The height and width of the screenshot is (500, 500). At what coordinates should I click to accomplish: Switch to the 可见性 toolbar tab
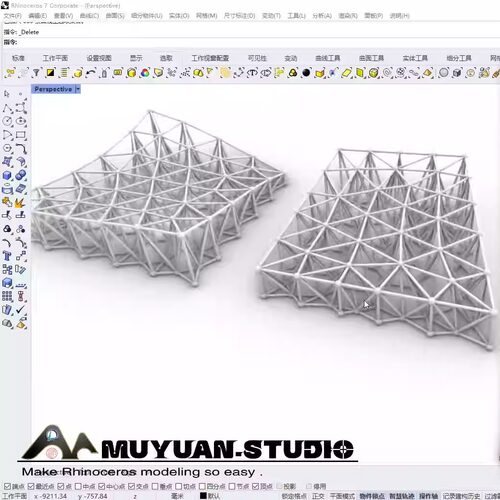[x=257, y=58]
